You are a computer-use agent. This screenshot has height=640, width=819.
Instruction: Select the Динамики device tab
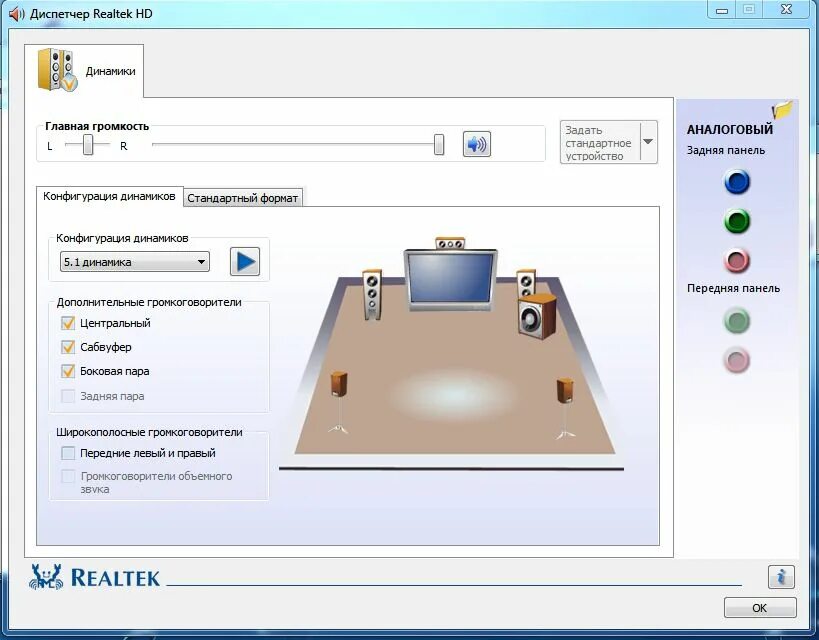(84, 71)
